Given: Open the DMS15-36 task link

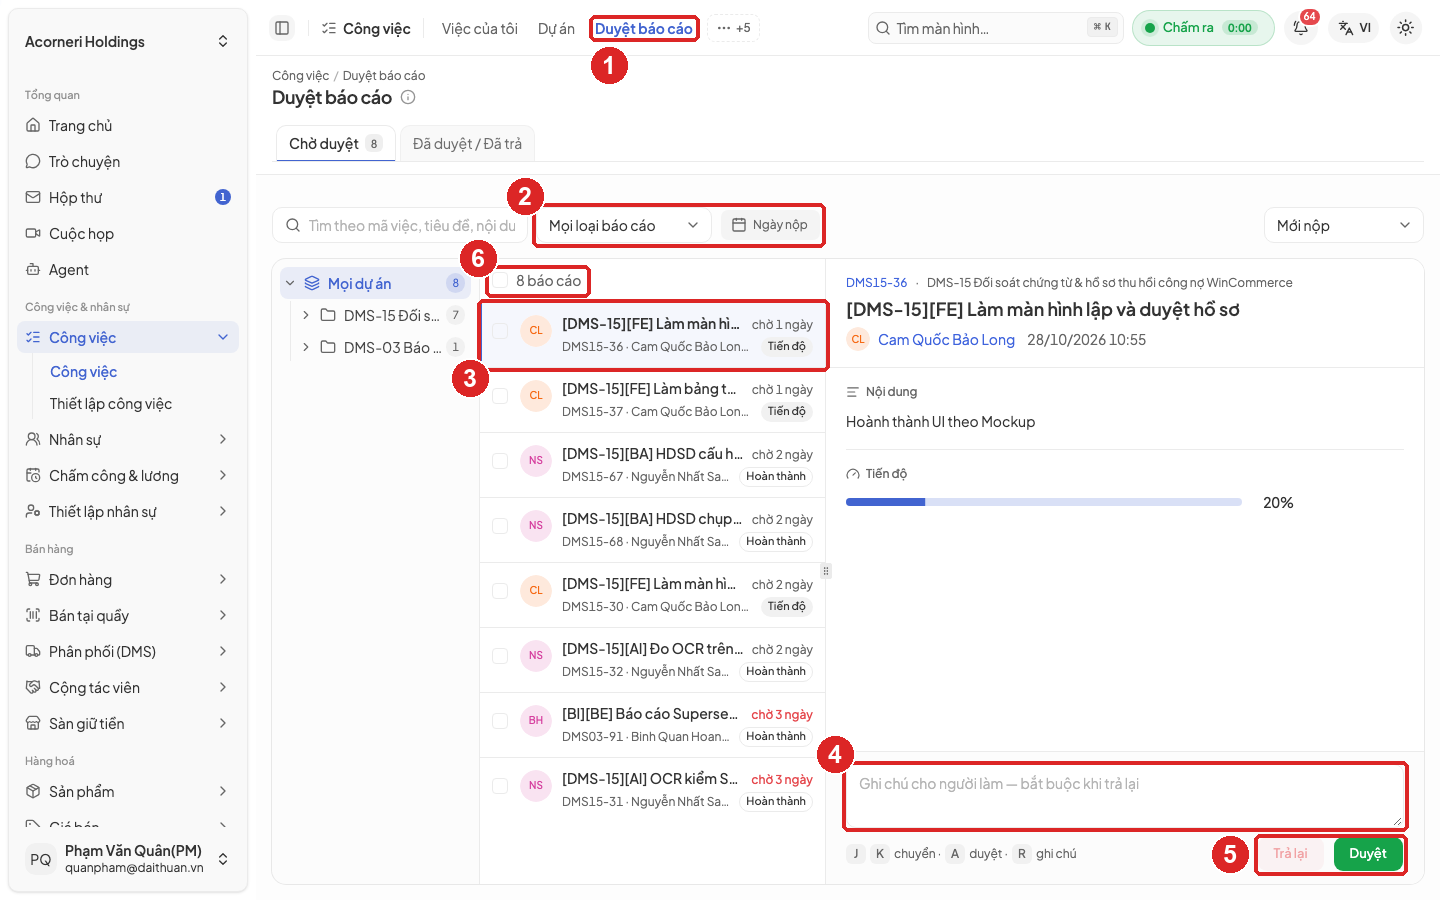Looking at the screenshot, I should click(876, 283).
